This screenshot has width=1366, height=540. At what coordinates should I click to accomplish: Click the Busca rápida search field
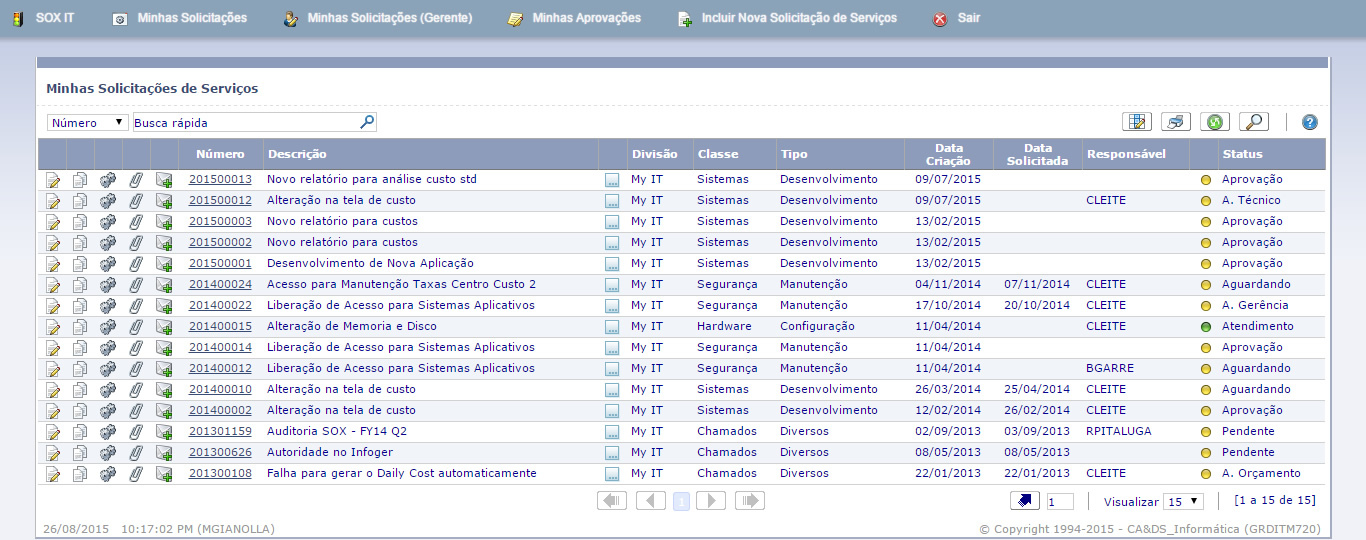(245, 123)
